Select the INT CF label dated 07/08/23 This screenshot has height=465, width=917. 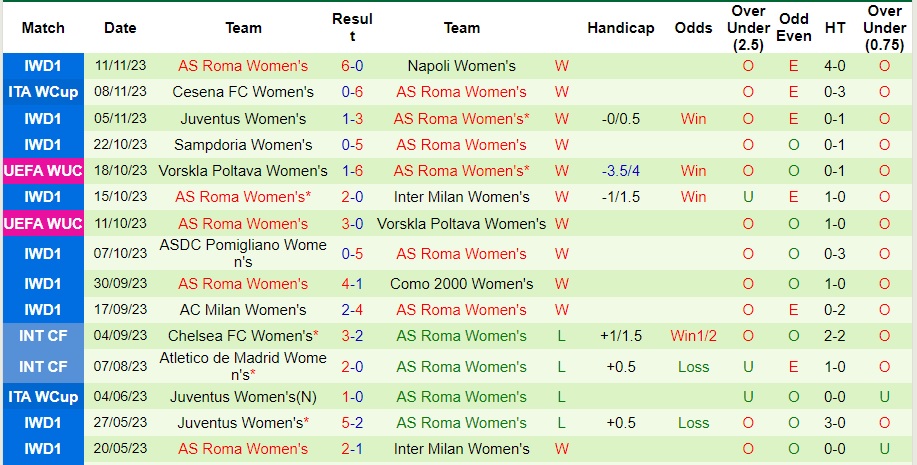click(43, 366)
